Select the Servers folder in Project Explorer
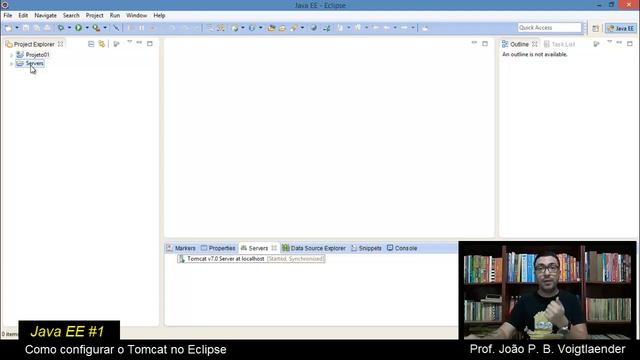The image size is (640, 360). click(x=34, y=64)
